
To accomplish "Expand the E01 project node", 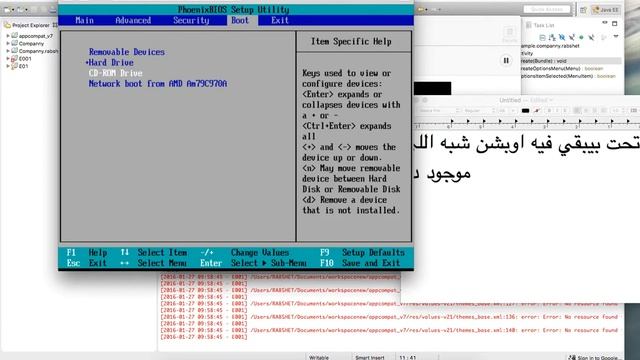I will coord(8,66).
